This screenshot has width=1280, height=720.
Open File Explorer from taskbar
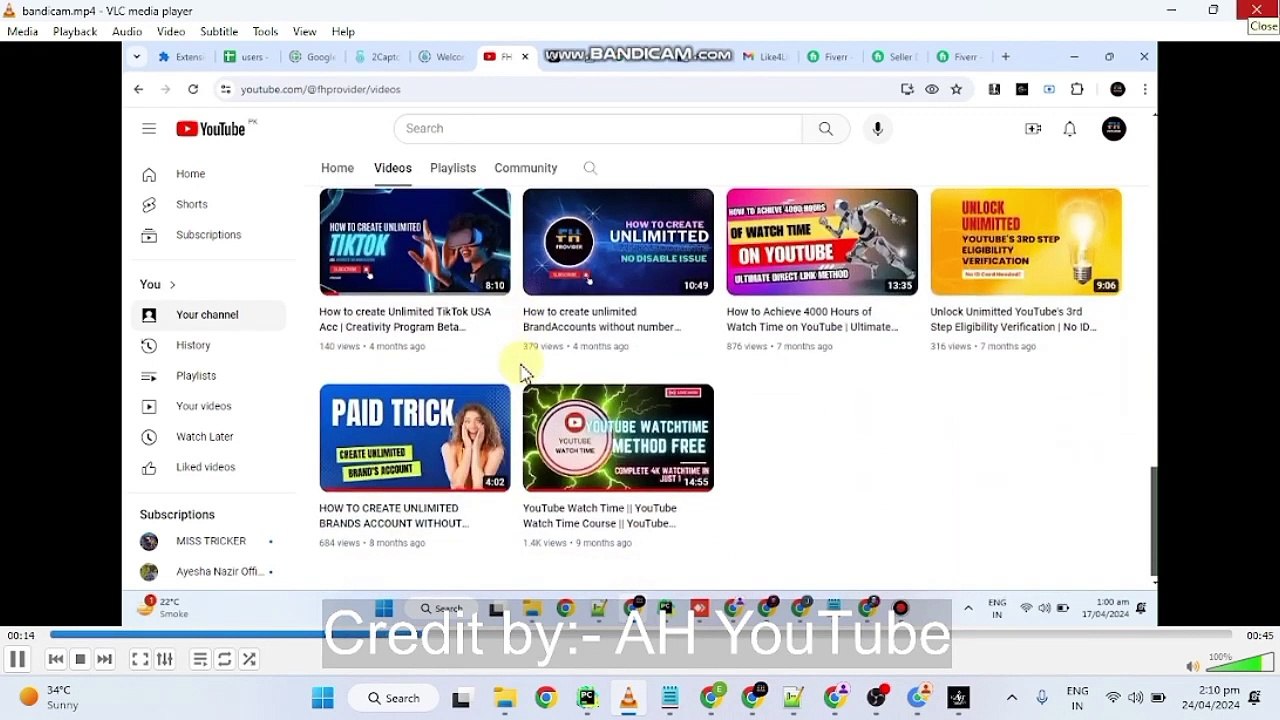[504, 698]
